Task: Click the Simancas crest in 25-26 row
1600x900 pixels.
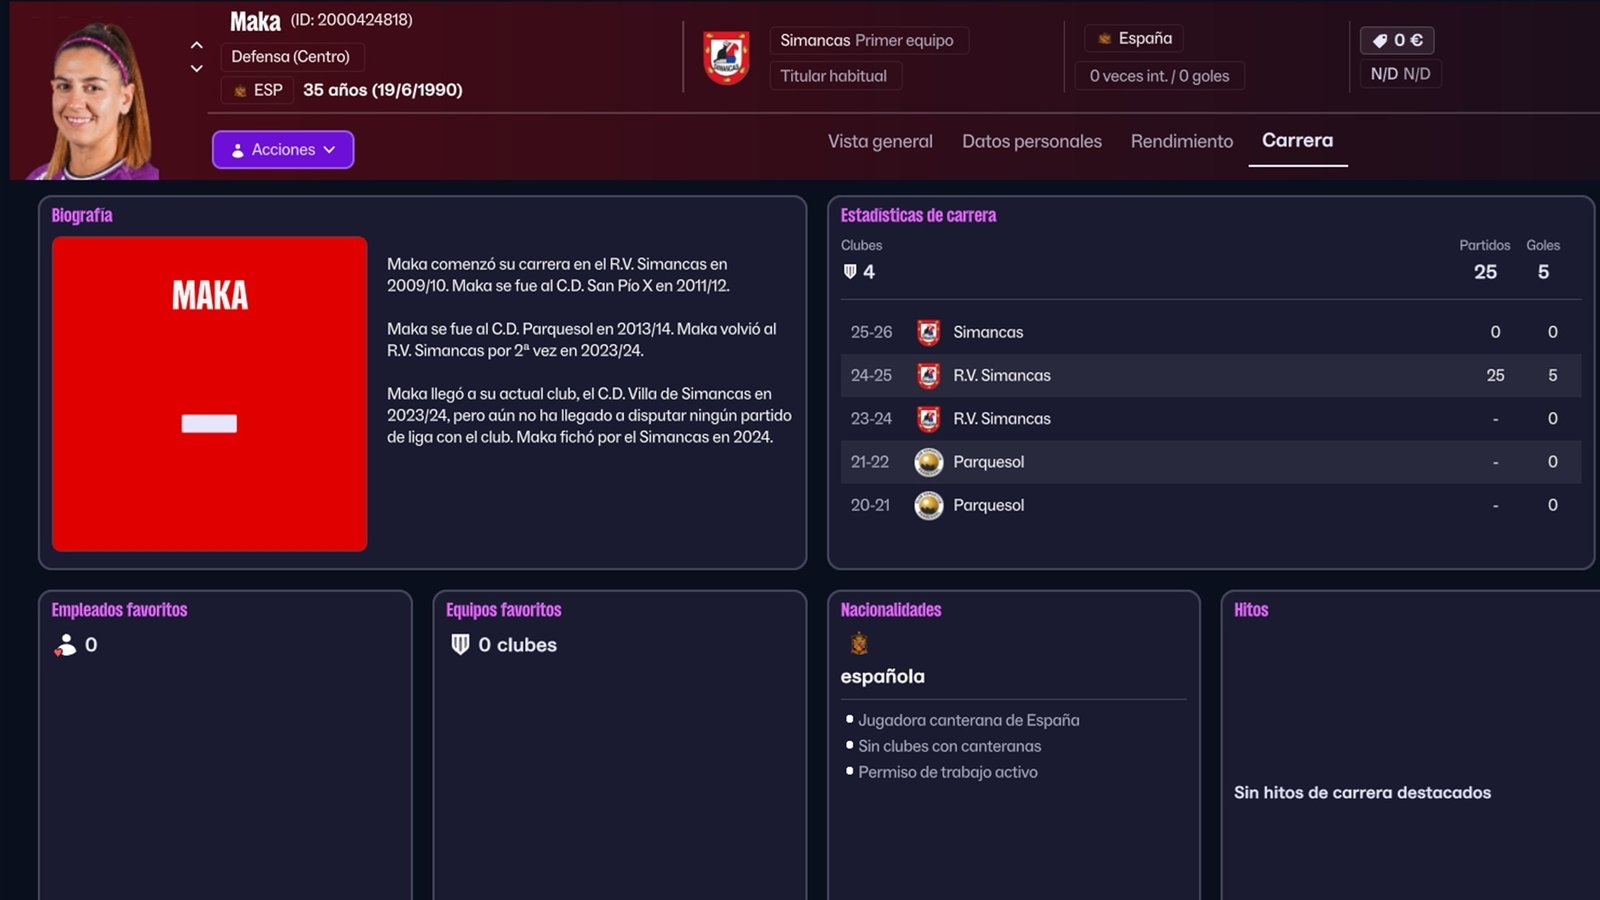Action: pyautogui.click(x=928, y=332)
